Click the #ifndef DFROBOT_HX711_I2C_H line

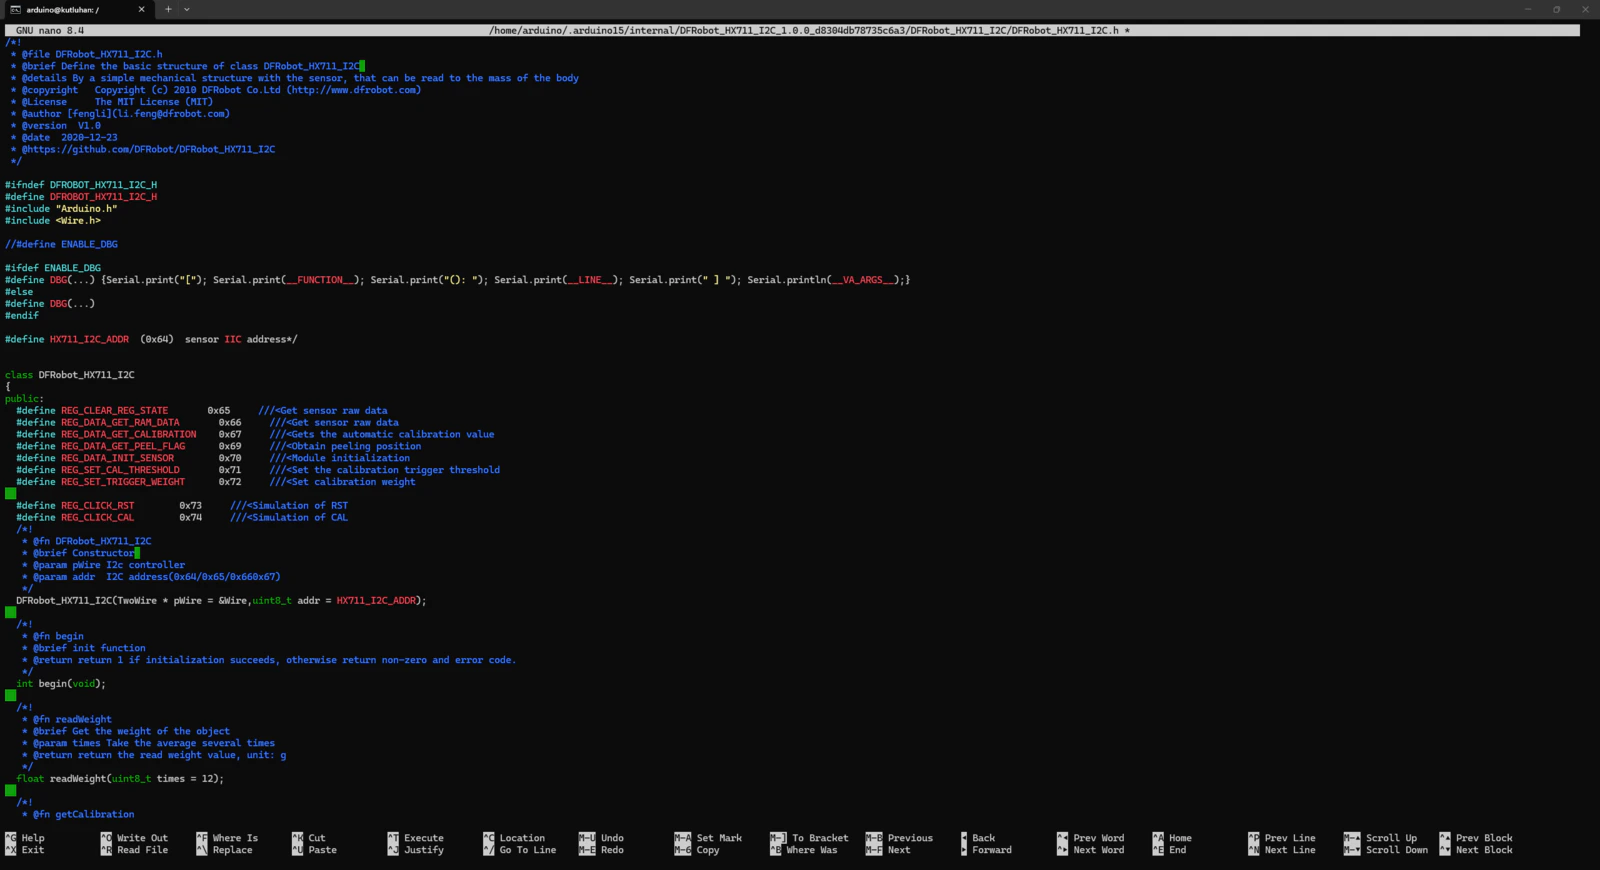pyautogui.click(x=81, y=184)
